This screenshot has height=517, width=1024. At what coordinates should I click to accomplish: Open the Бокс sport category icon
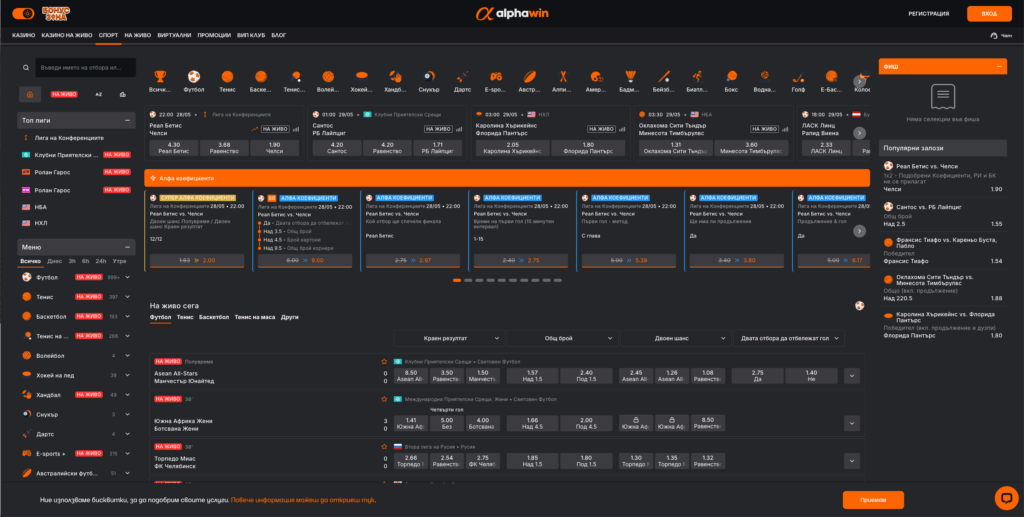731,77
